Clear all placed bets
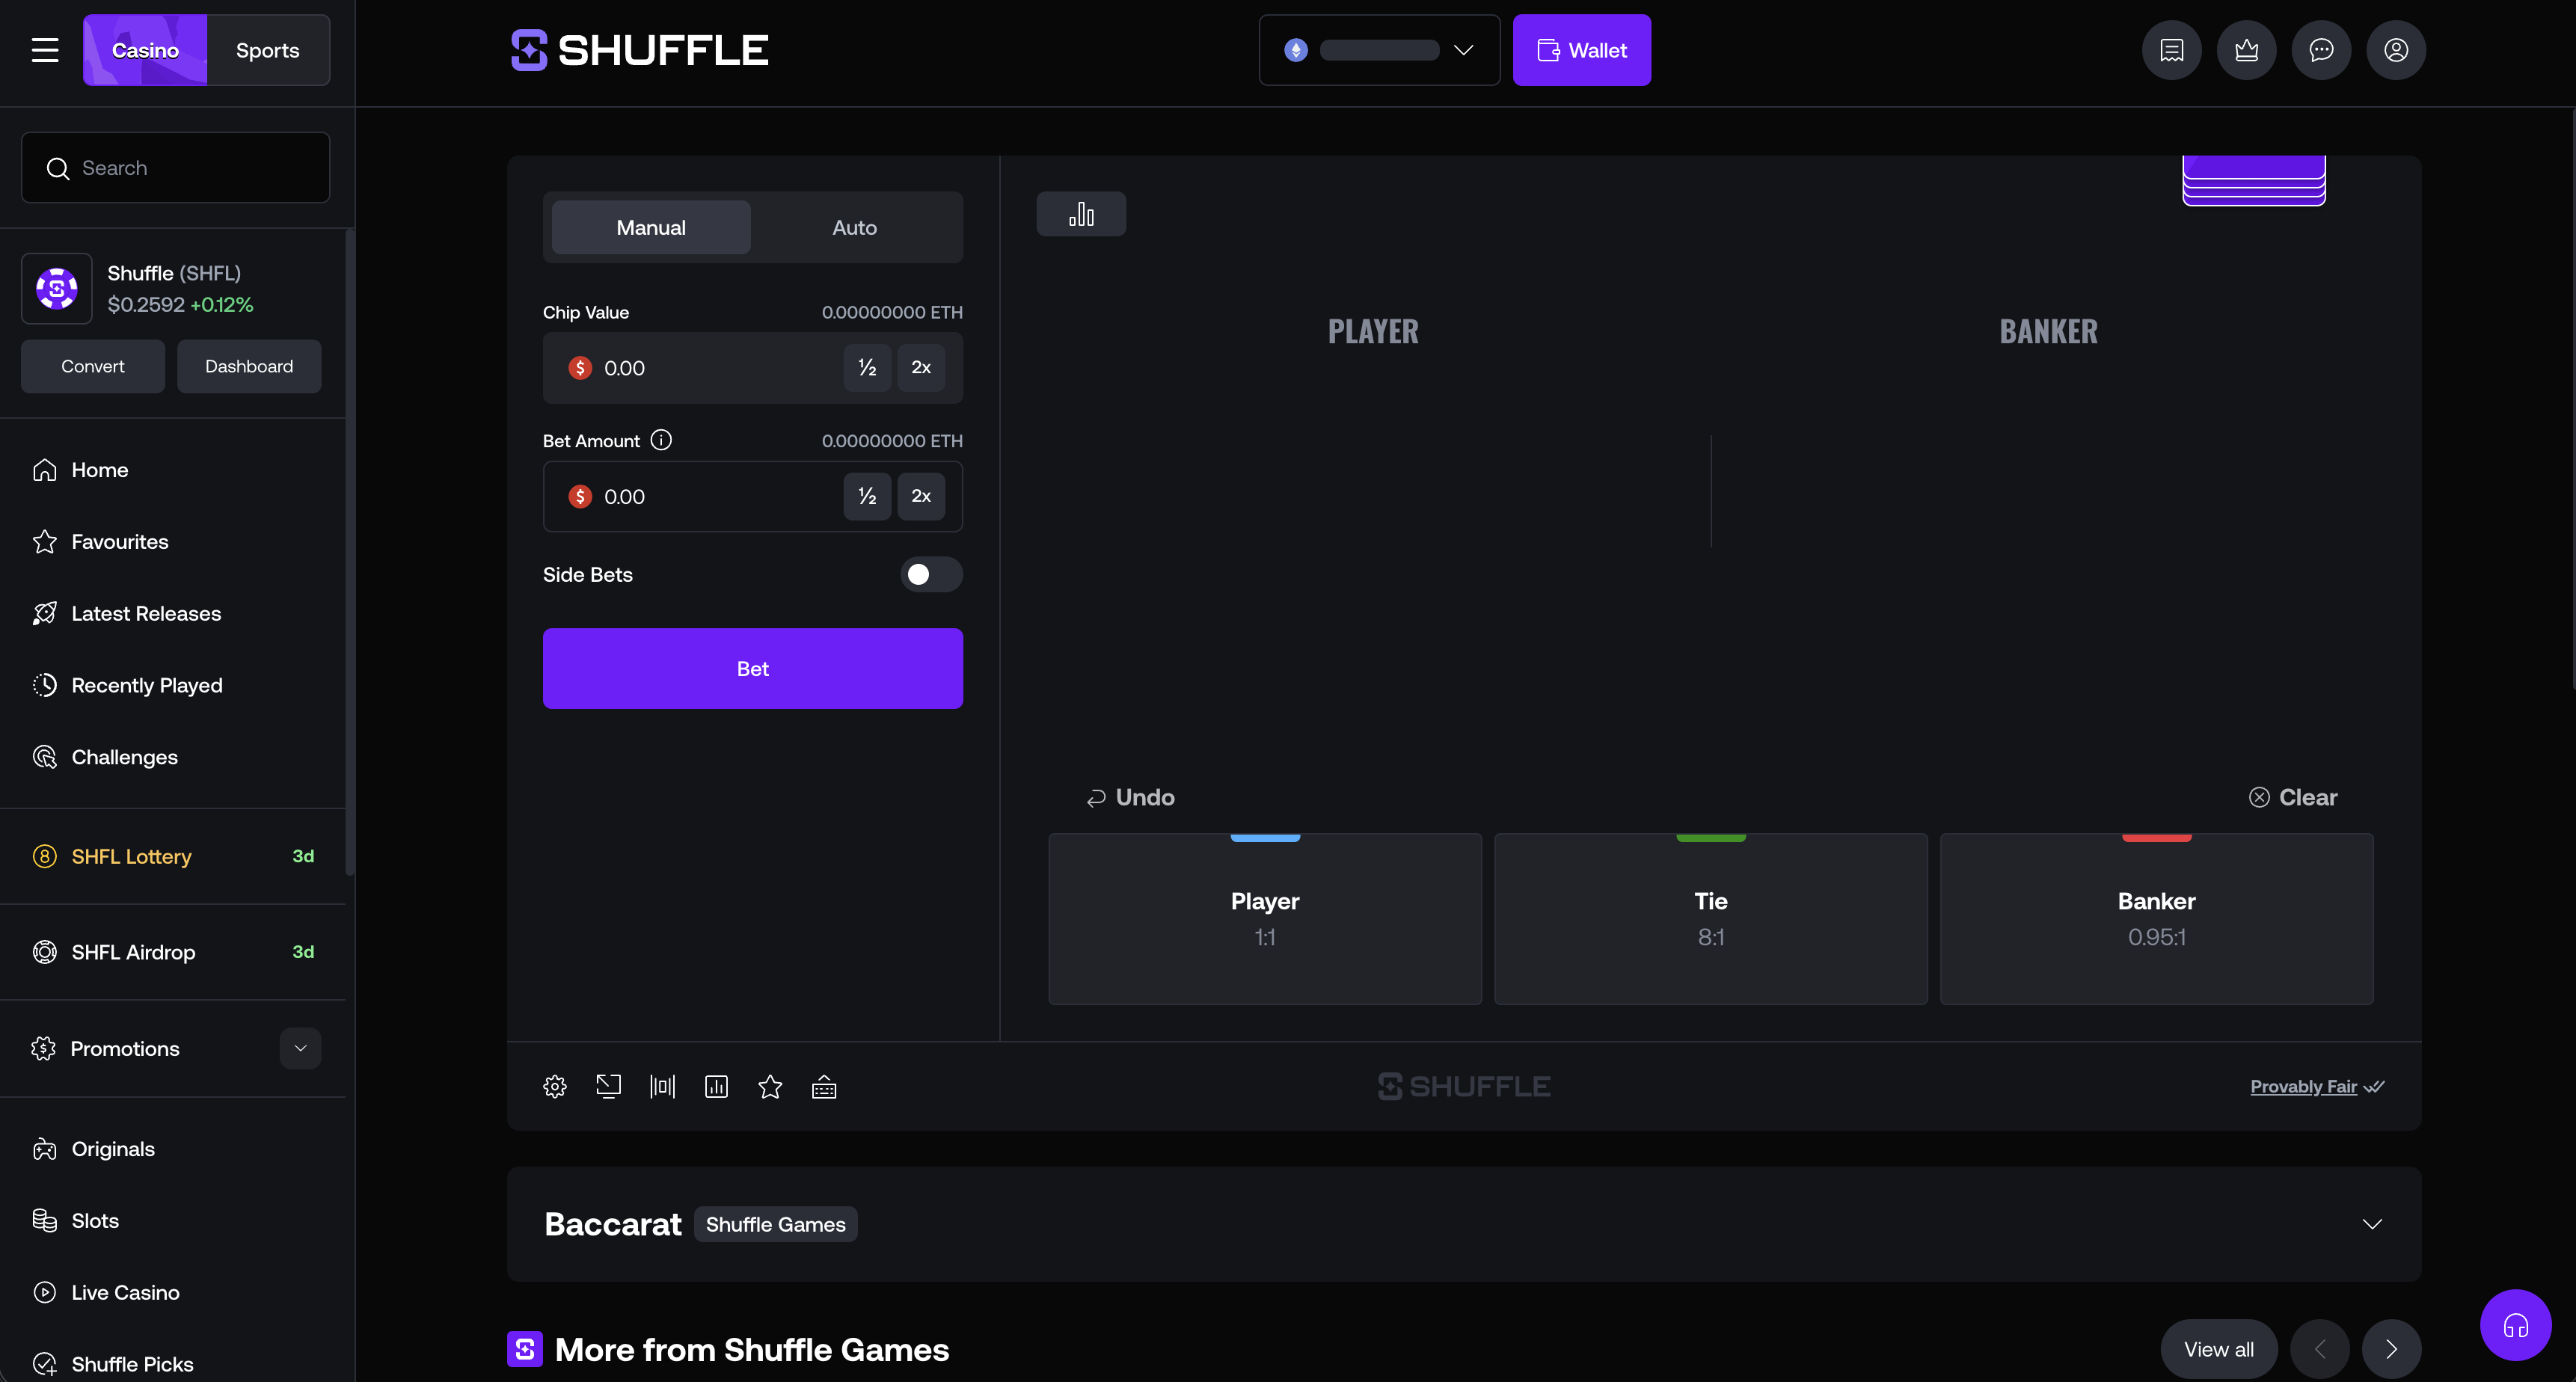 coord(2293,797)
